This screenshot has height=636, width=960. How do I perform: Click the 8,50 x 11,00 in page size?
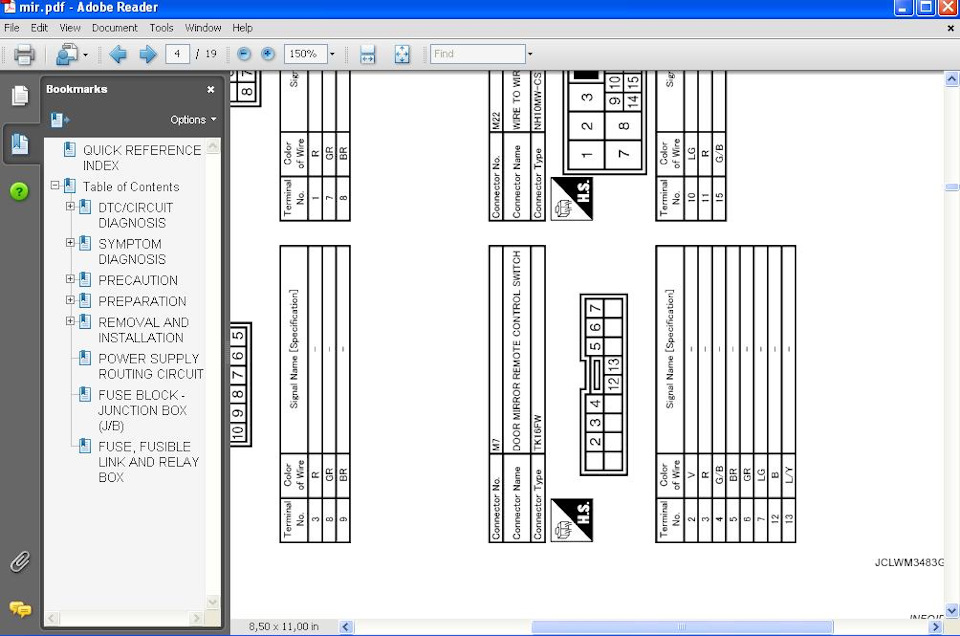(x=283, y=627)
